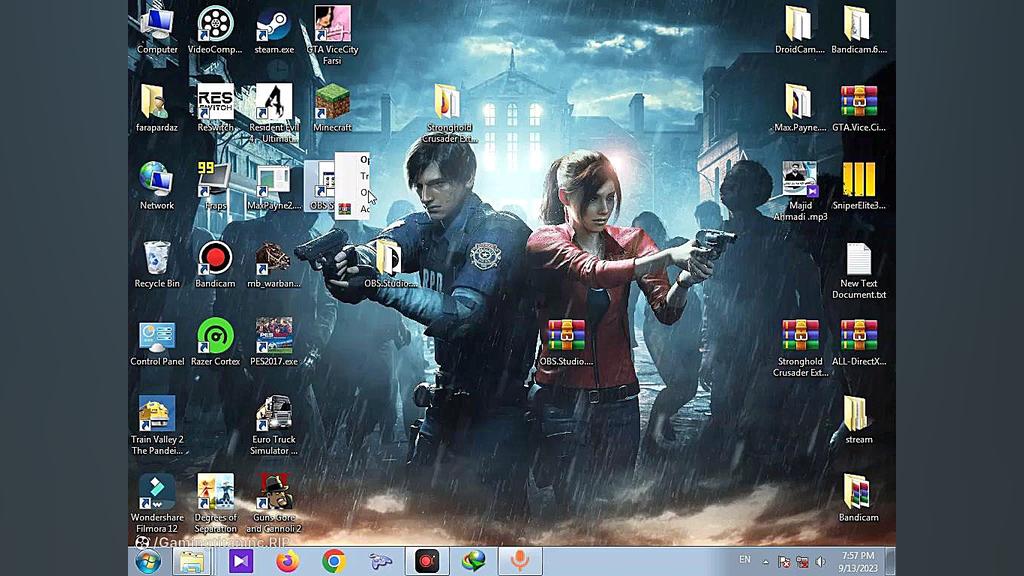Open the Stronghold Crusader Ext... folder icon
This screenshot has height=576, width=1024.
coord(449,113)
